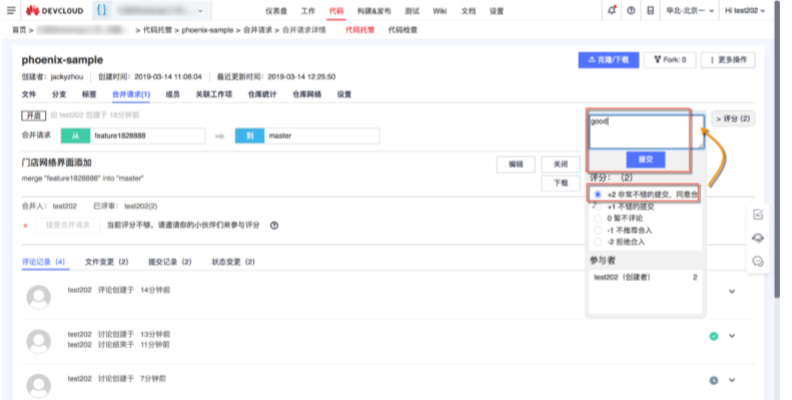Image resolution: width=792 pixels, height=400 pixels.
Task: Open the 仓库网络 tab
Action: tap(307, 94)
